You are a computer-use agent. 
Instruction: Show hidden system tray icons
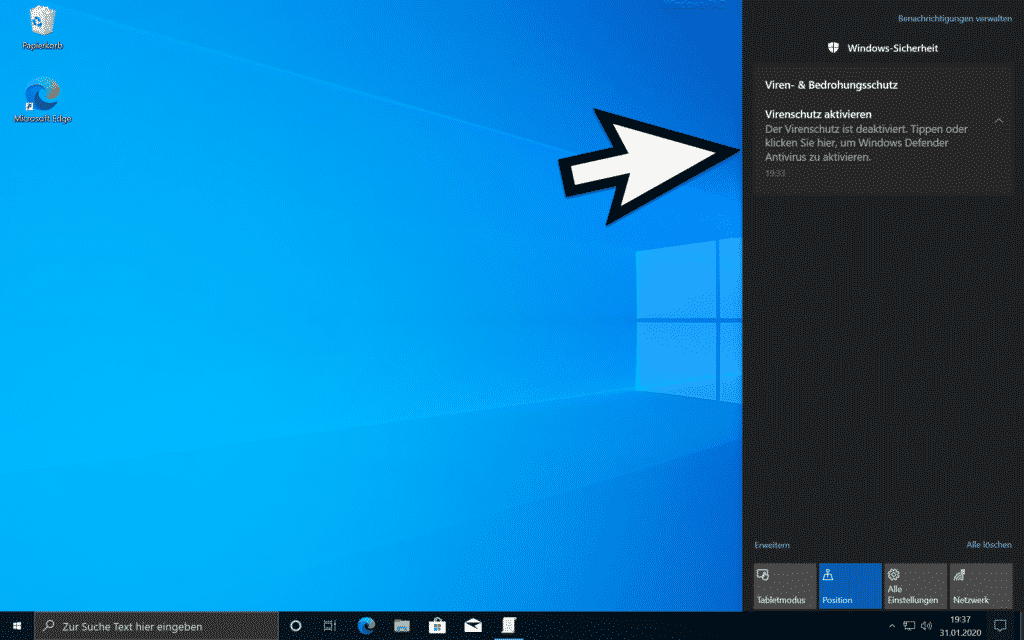click(x=892, y=626)
